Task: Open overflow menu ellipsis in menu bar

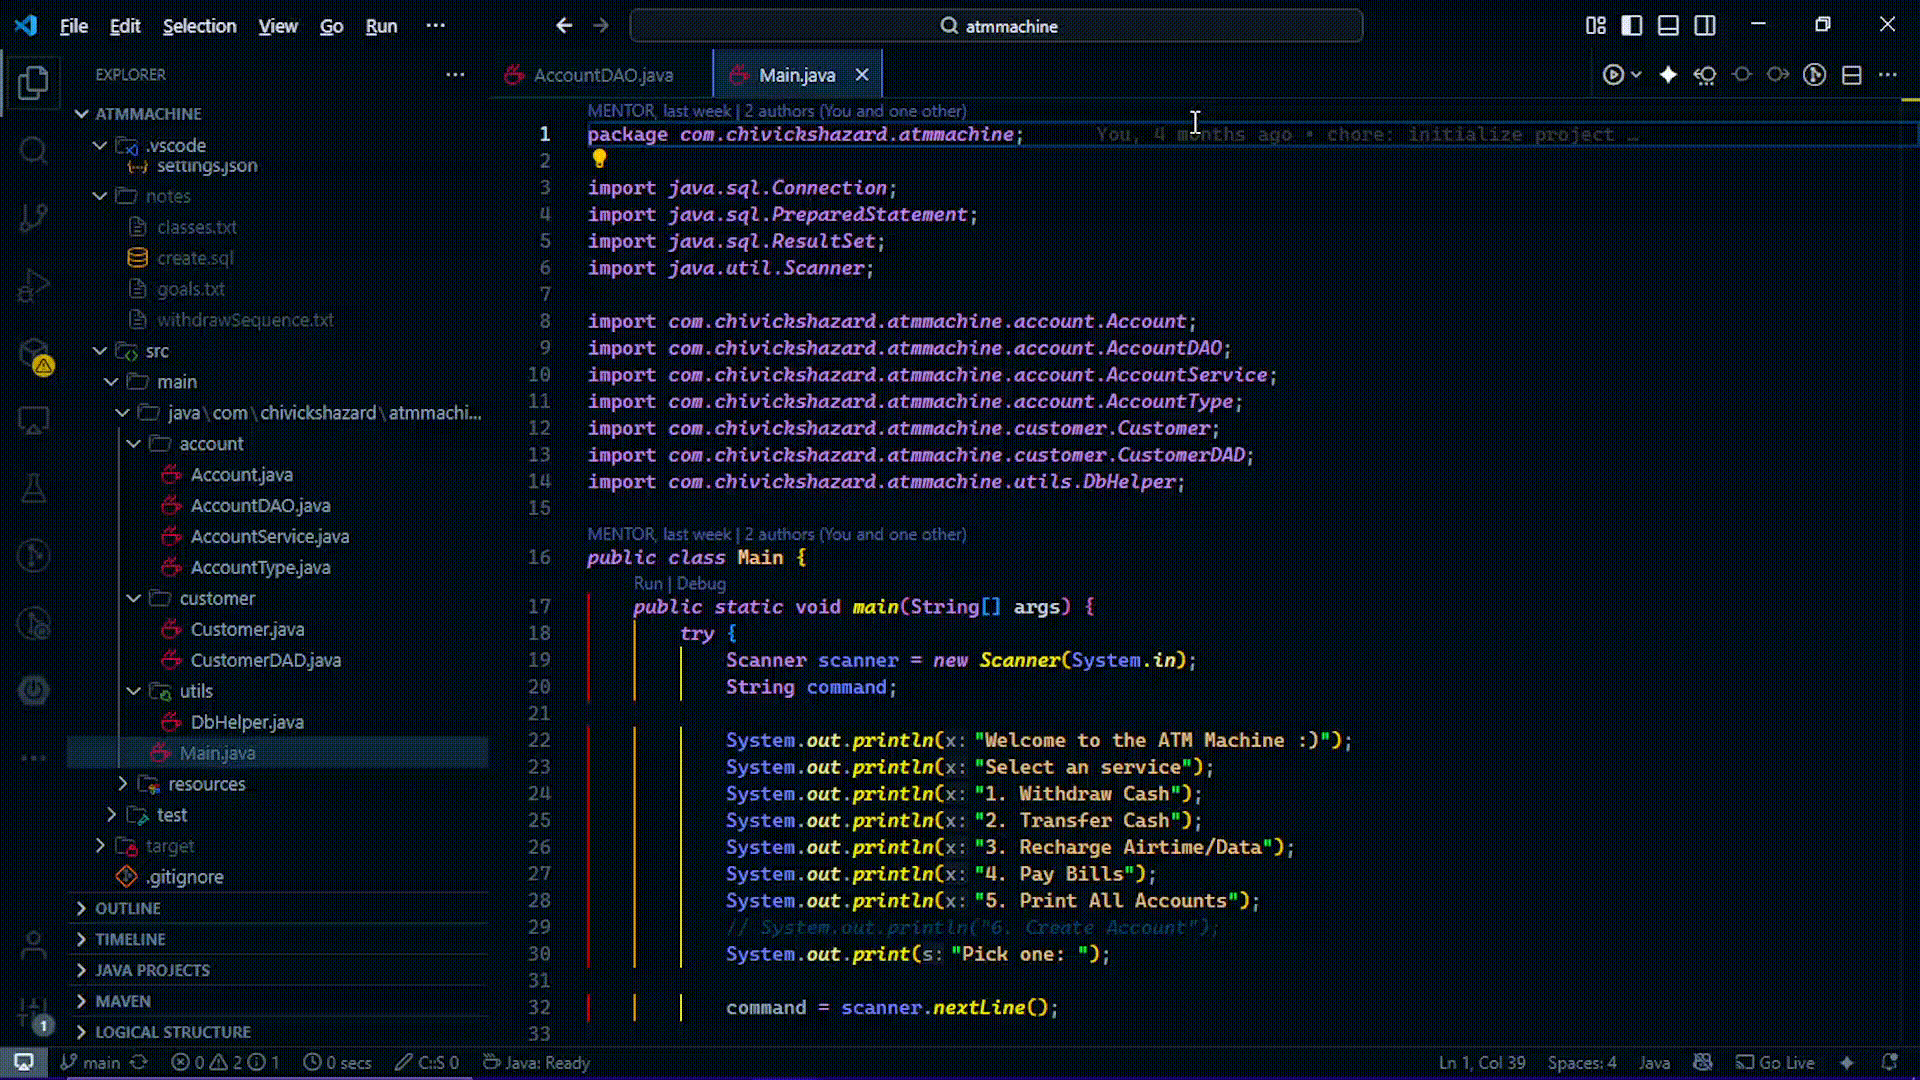Action: tap(436, 26)
